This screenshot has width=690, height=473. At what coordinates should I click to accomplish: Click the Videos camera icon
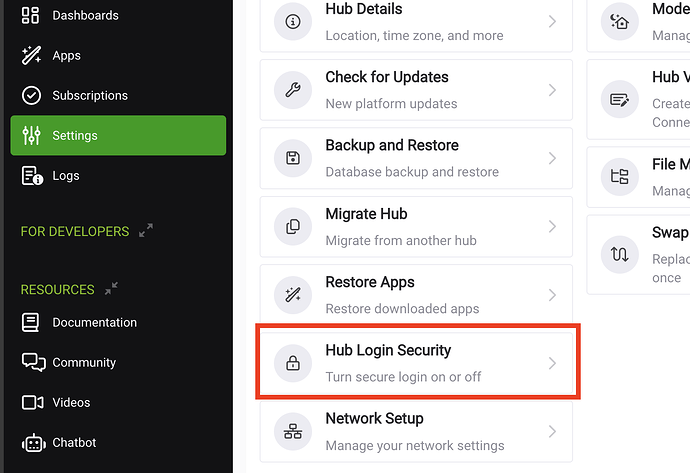[x=32, y=403]
